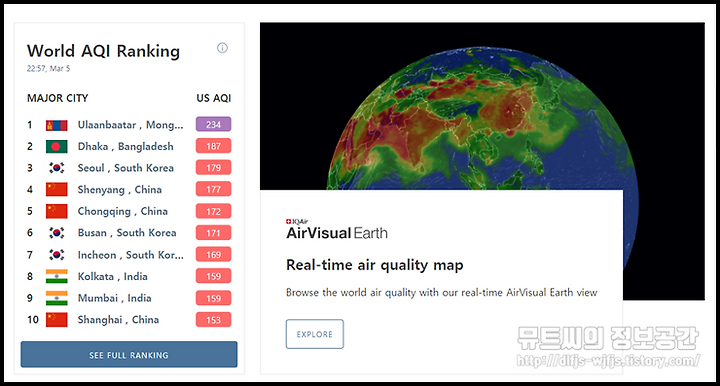Viewport: 720px width, 386px height.
Task: Click the China flag next to Chongqing
Action: pos(56,211)
